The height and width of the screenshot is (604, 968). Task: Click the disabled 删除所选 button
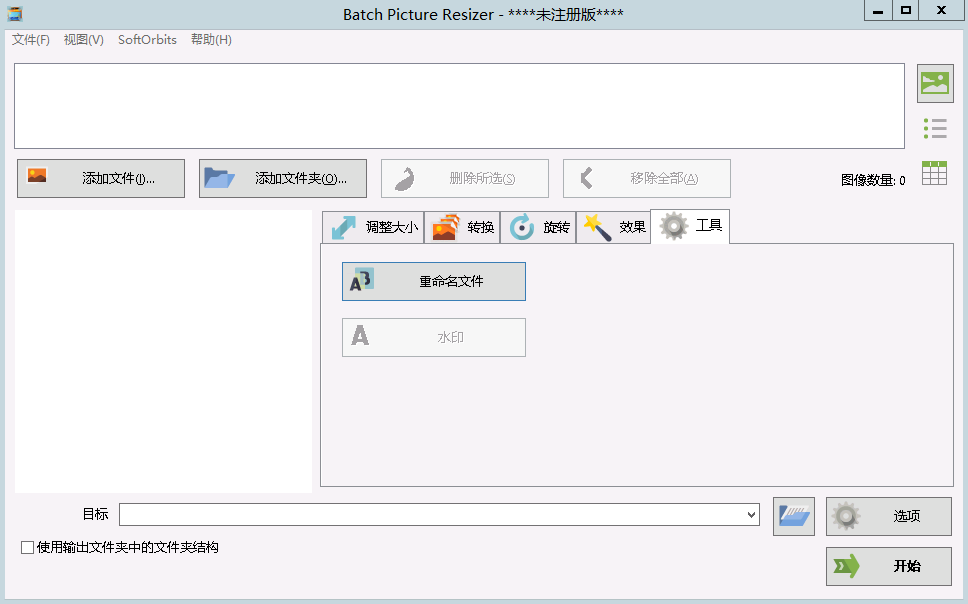[465, 178]
